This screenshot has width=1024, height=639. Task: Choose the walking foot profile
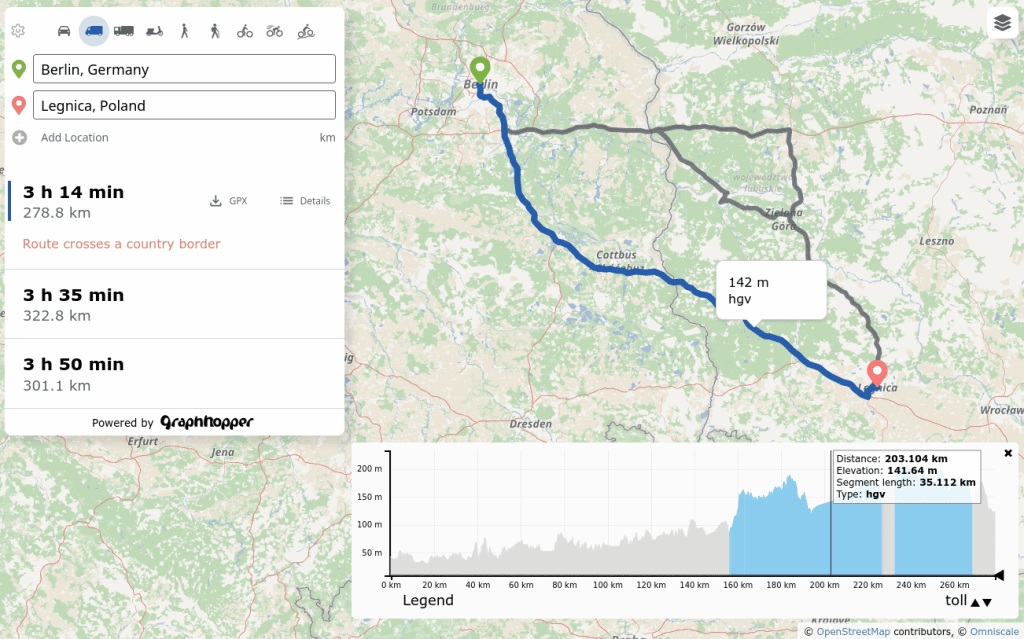[x=184, y=31]
